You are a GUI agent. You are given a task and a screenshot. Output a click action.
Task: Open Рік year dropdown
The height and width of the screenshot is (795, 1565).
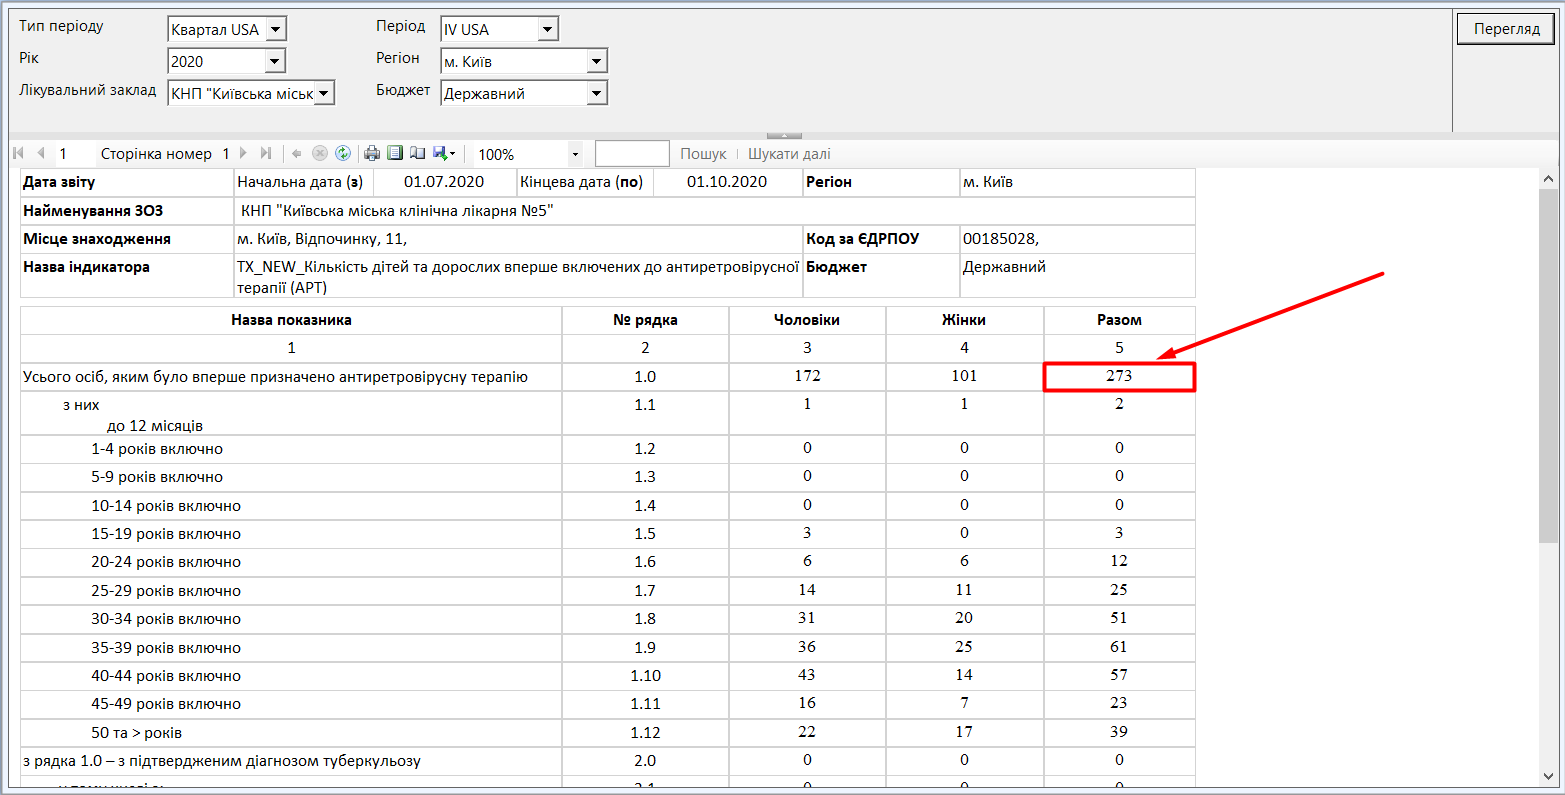tap(275, 62)
